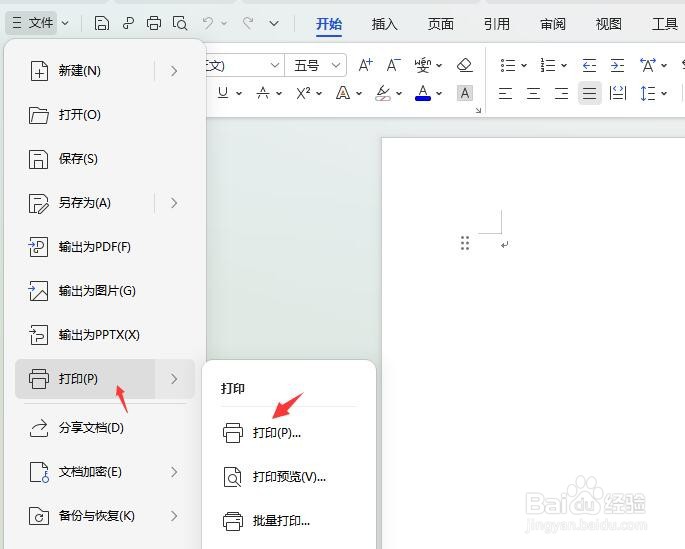The height and width of the screenshot is (549, 685).
Task: Switch to 插入 ribbon tab
Action: (384, 24)
